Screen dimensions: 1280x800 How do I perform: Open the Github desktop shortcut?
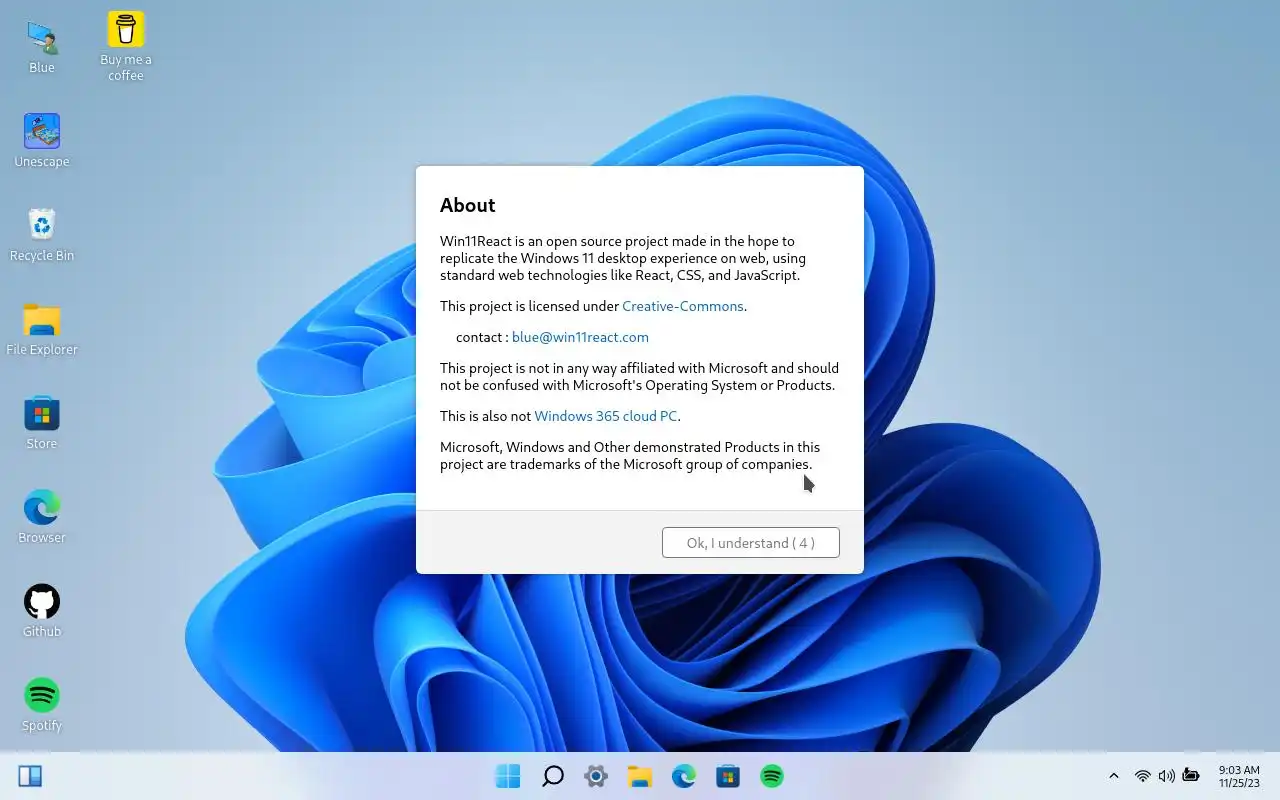[x=42, y=610]
